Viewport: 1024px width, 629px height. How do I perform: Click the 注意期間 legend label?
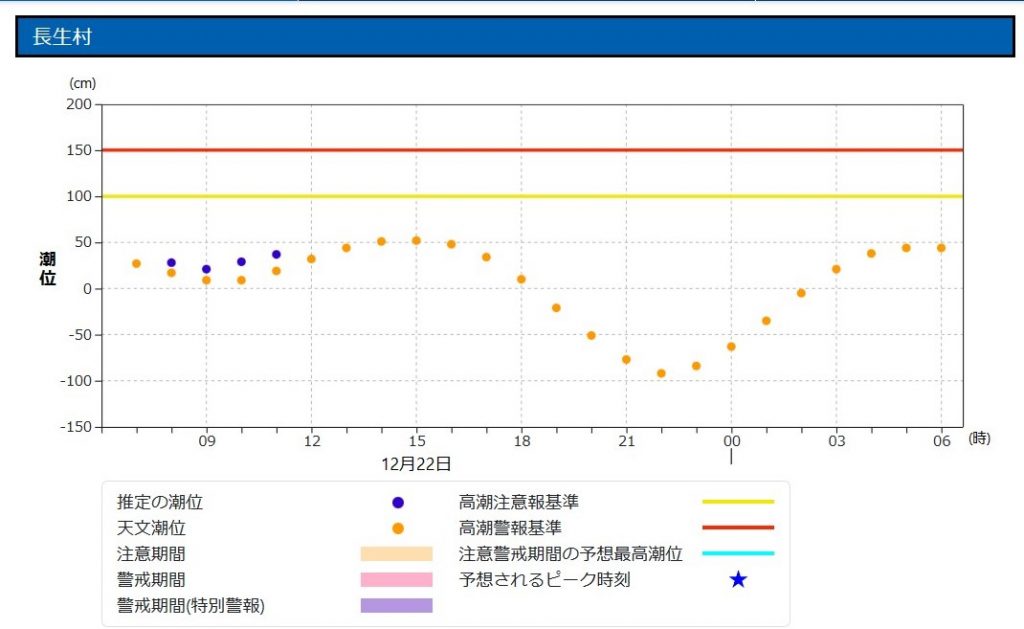tap(152, 554)
